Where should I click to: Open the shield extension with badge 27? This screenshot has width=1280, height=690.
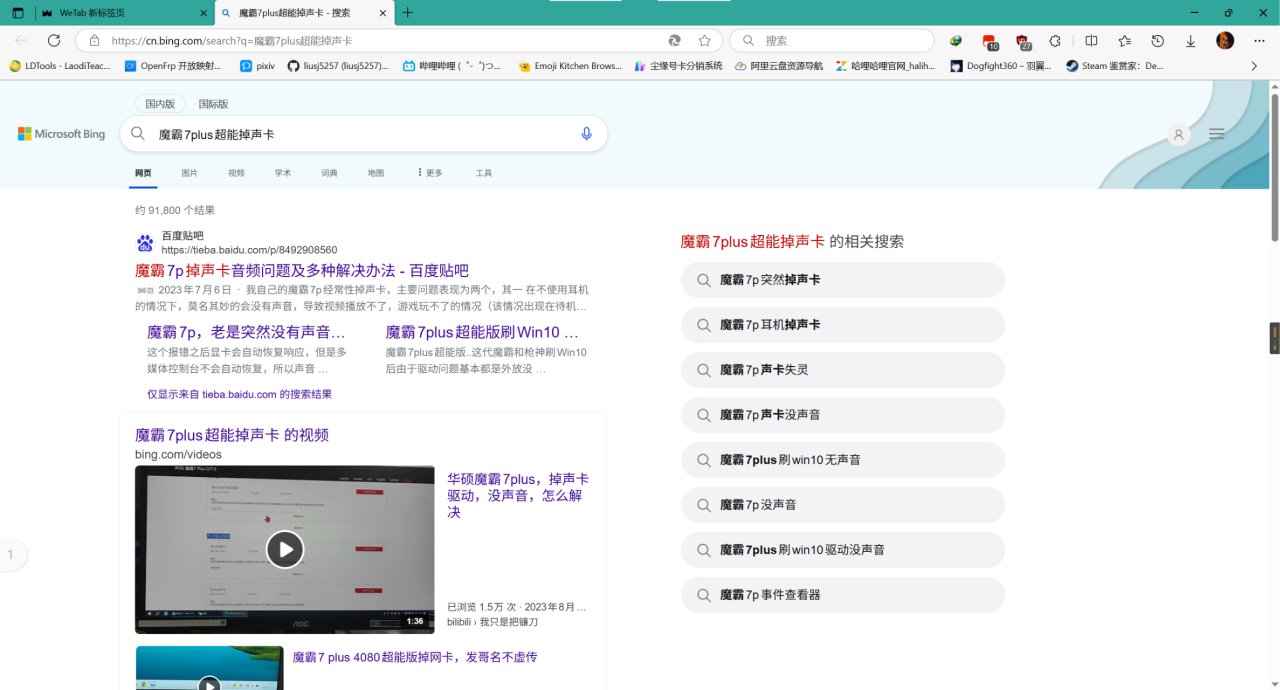click(1023, 42)
